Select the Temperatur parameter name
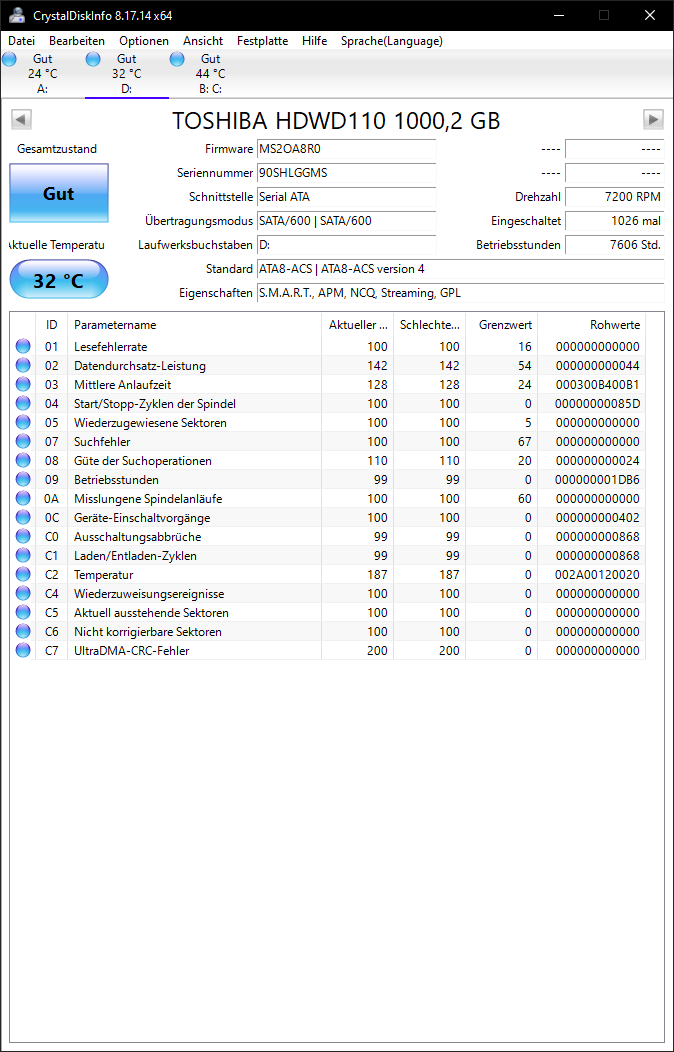The height and width of the screenshot is (1052, 674). coord(103,575)
